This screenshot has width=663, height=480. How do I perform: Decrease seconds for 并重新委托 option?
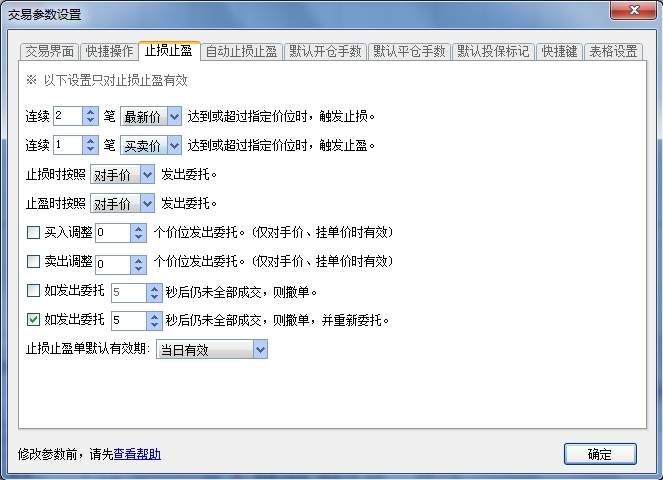click(154, 325)
